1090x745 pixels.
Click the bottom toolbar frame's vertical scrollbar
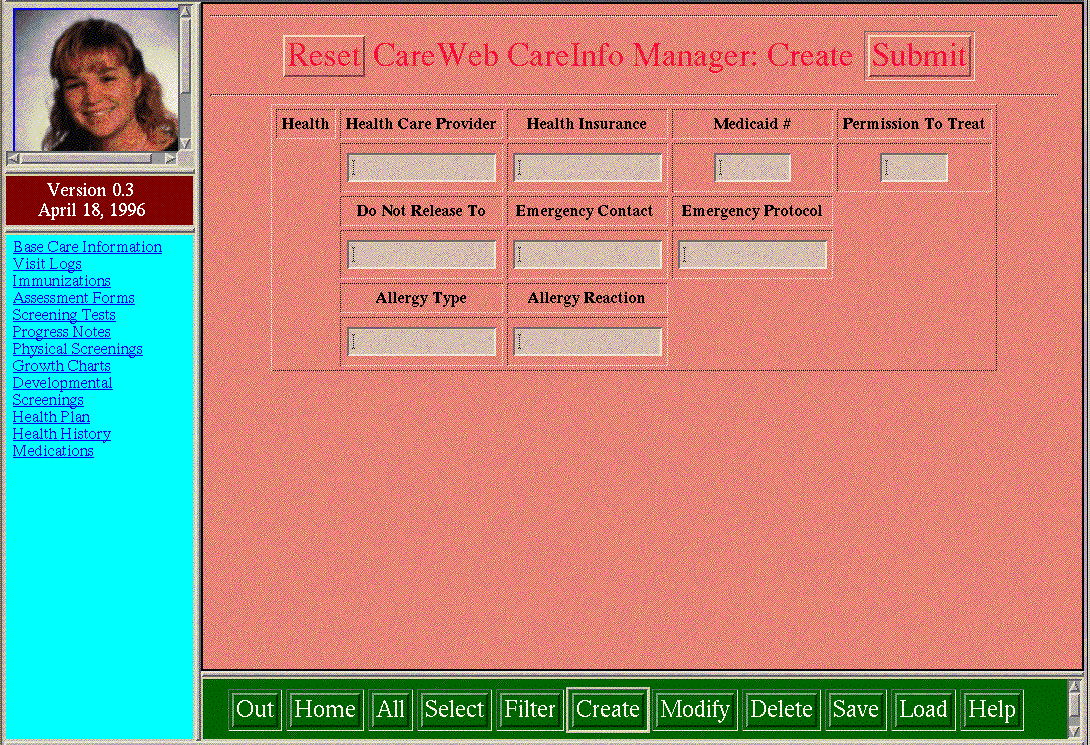click(x=1076, y=708)
